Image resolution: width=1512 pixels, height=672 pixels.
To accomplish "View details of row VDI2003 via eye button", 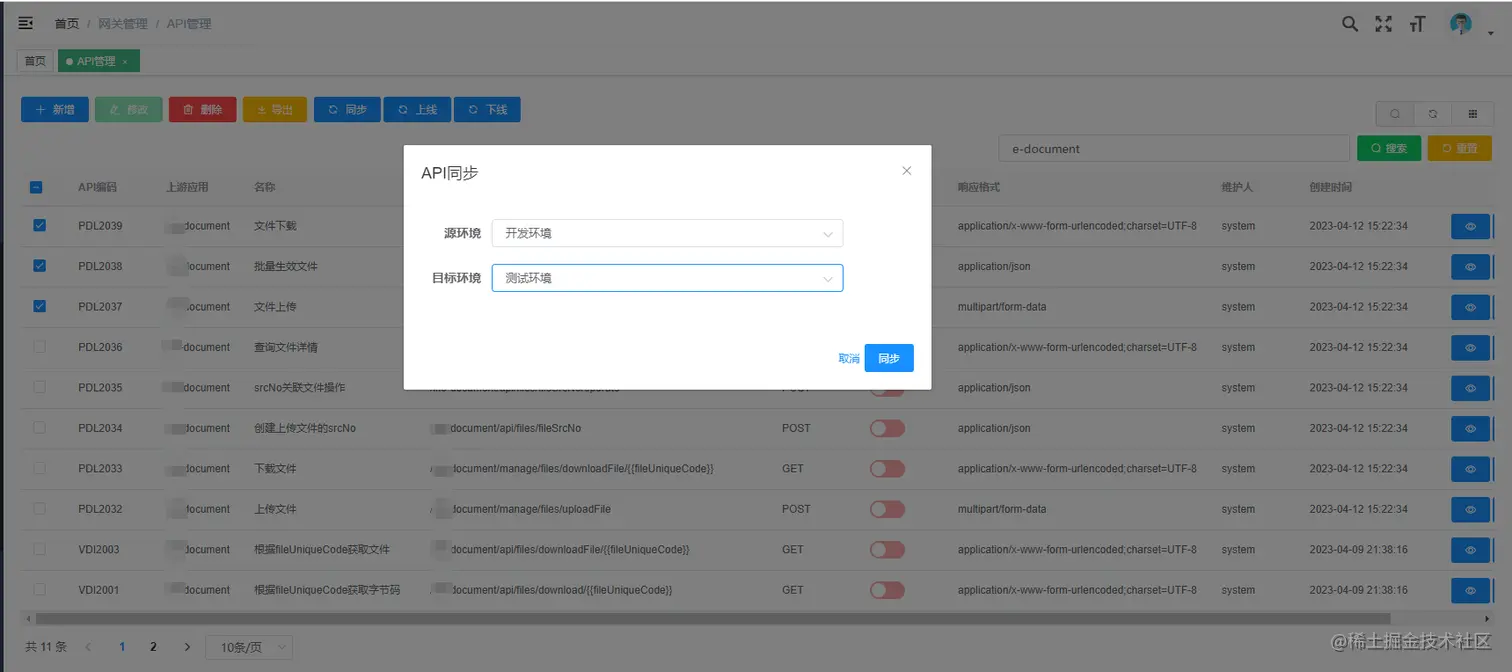I will point(1470,550).
